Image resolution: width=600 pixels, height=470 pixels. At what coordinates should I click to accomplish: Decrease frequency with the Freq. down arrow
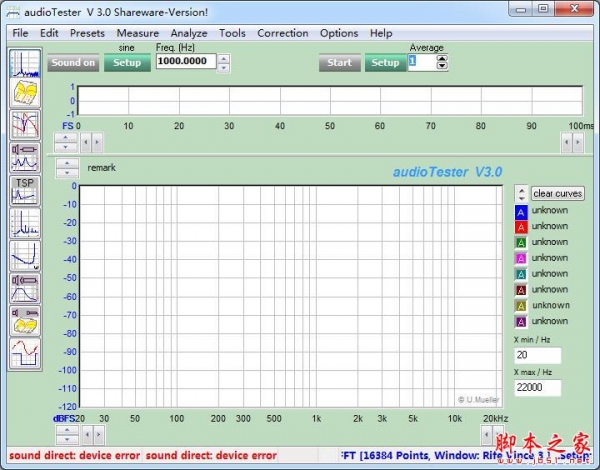point(224,68)
